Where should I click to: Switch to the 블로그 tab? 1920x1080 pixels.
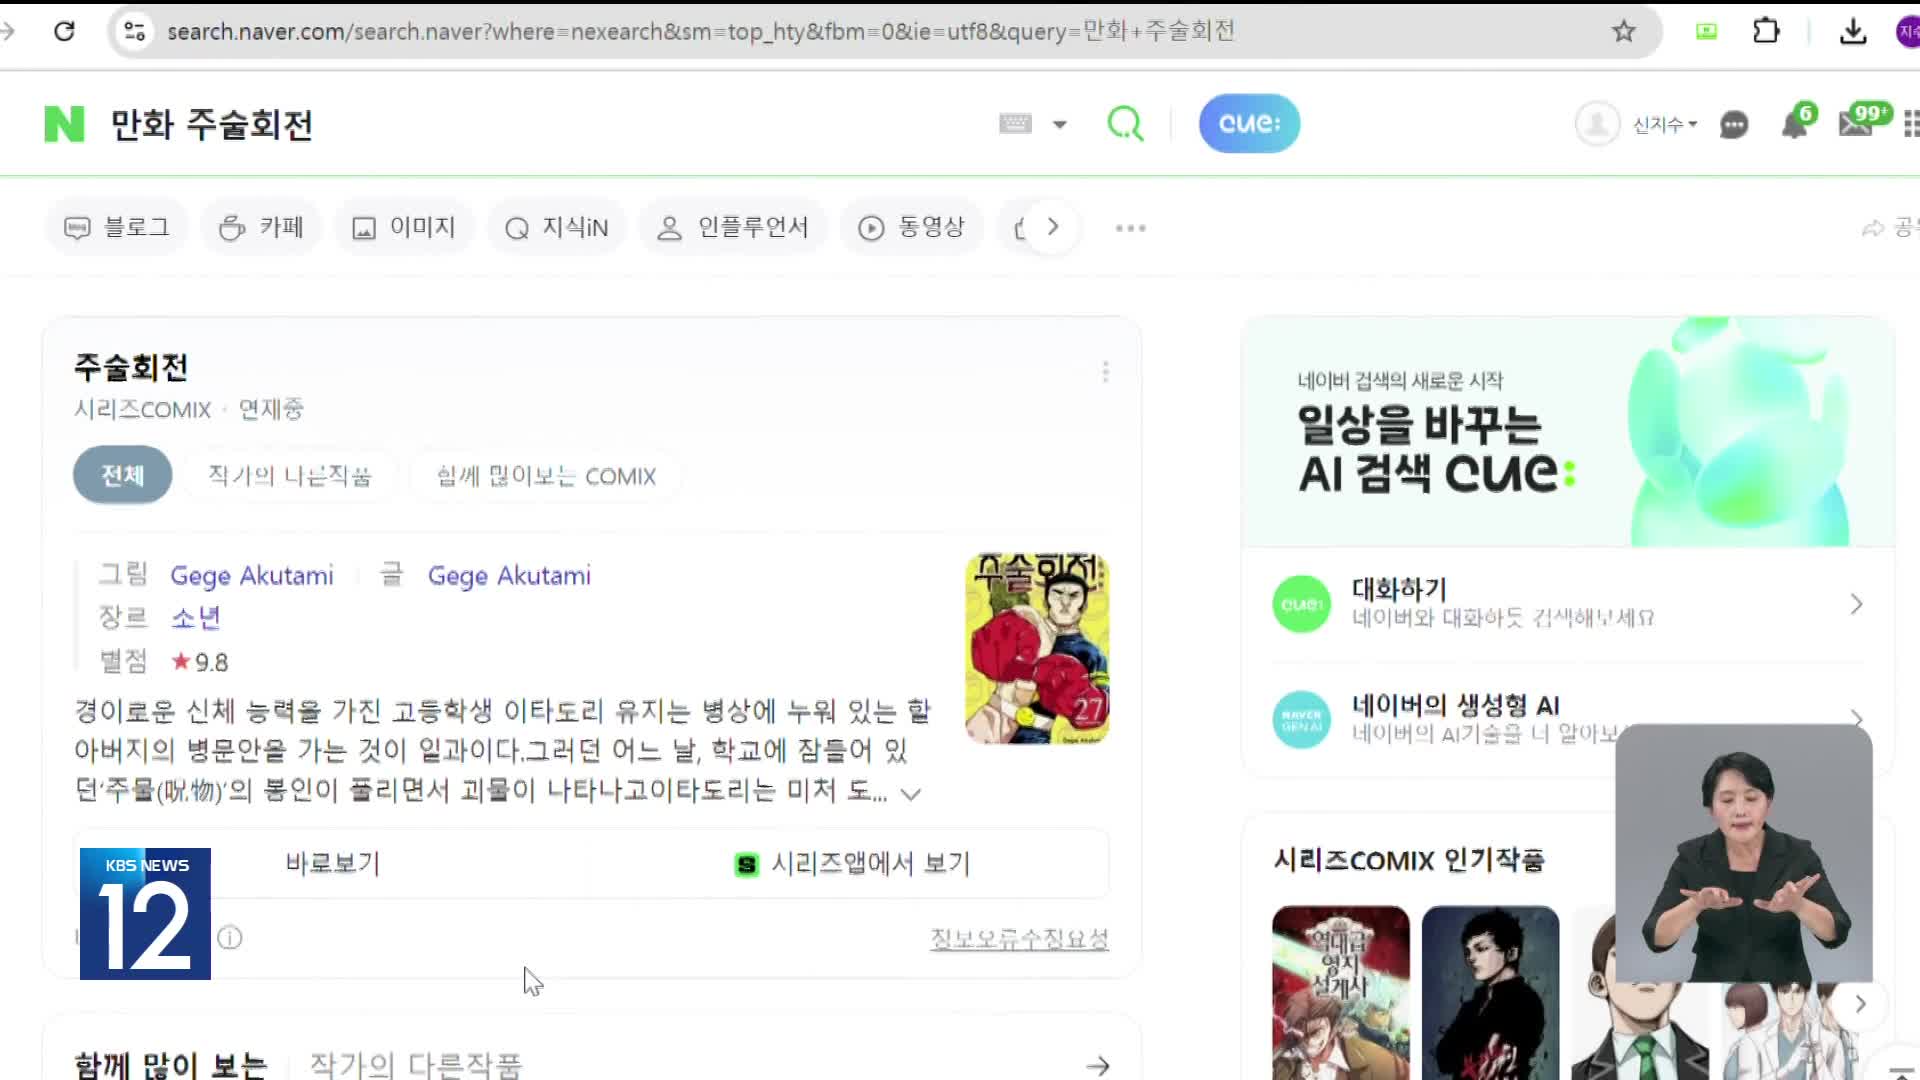[117, 228]
